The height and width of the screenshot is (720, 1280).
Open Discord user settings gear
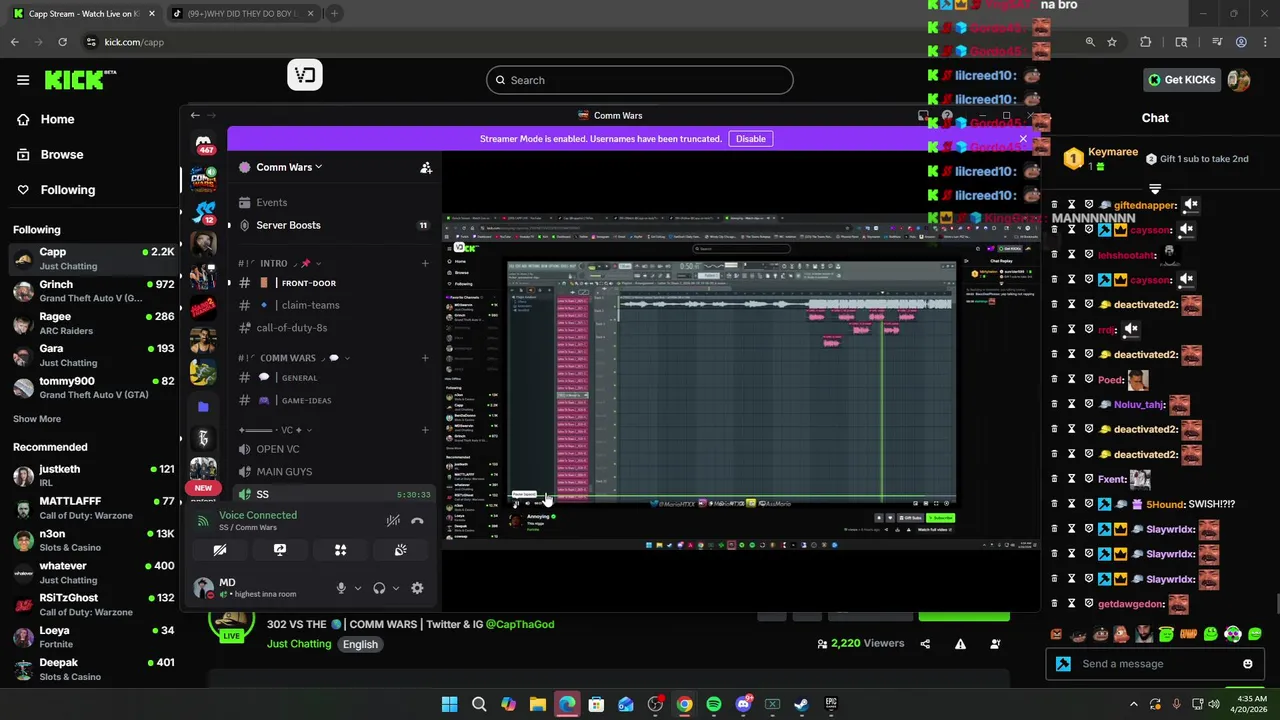(417, 588)
